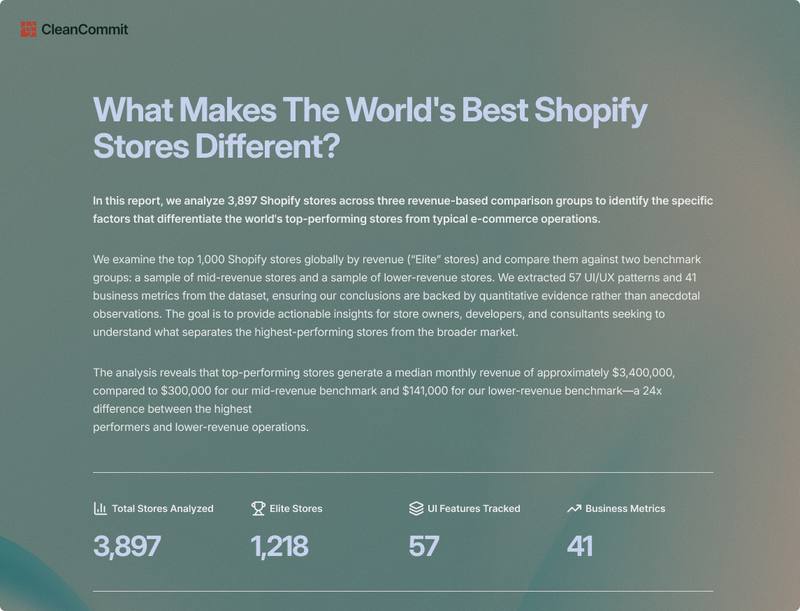This screenshot has width=800, height=611.
Task: Click the 3,897 total stores figure
Action: pyautogui.click(x=127, y=546)
